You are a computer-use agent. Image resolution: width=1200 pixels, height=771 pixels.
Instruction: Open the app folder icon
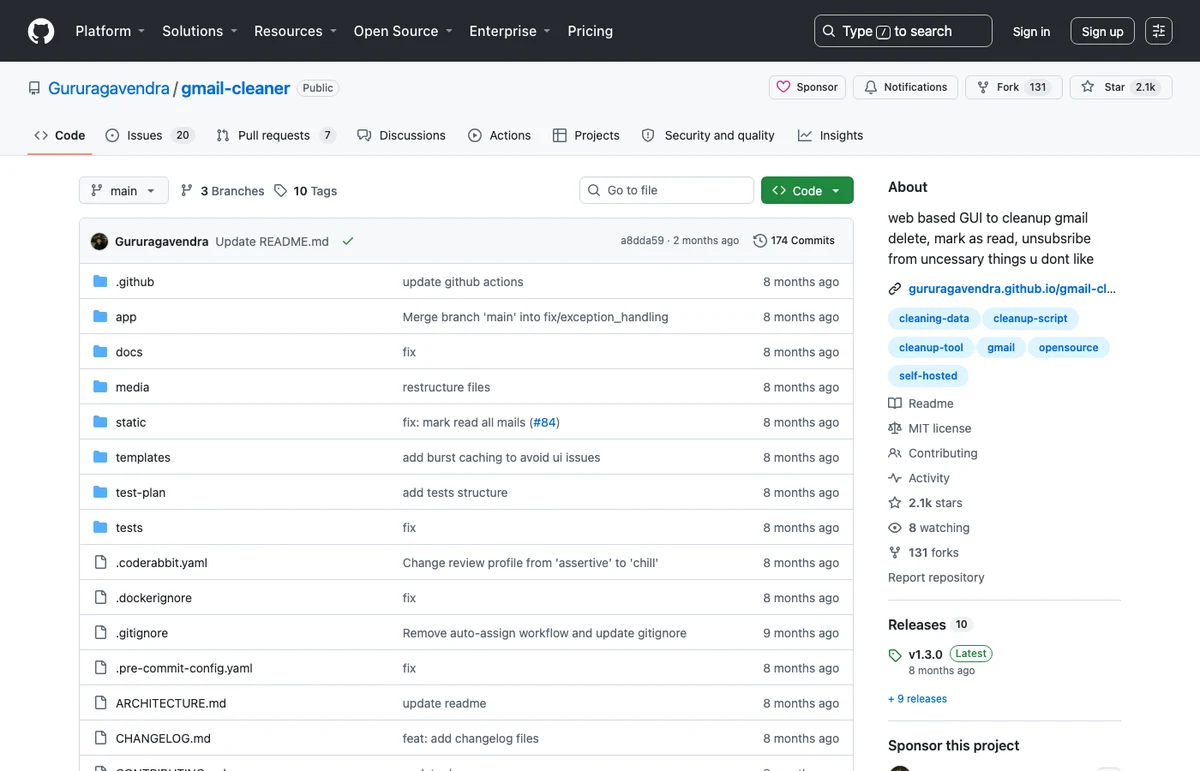point(100,317)
